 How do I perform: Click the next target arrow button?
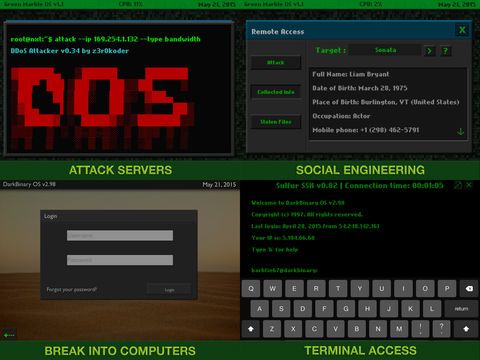click(429, 51)
